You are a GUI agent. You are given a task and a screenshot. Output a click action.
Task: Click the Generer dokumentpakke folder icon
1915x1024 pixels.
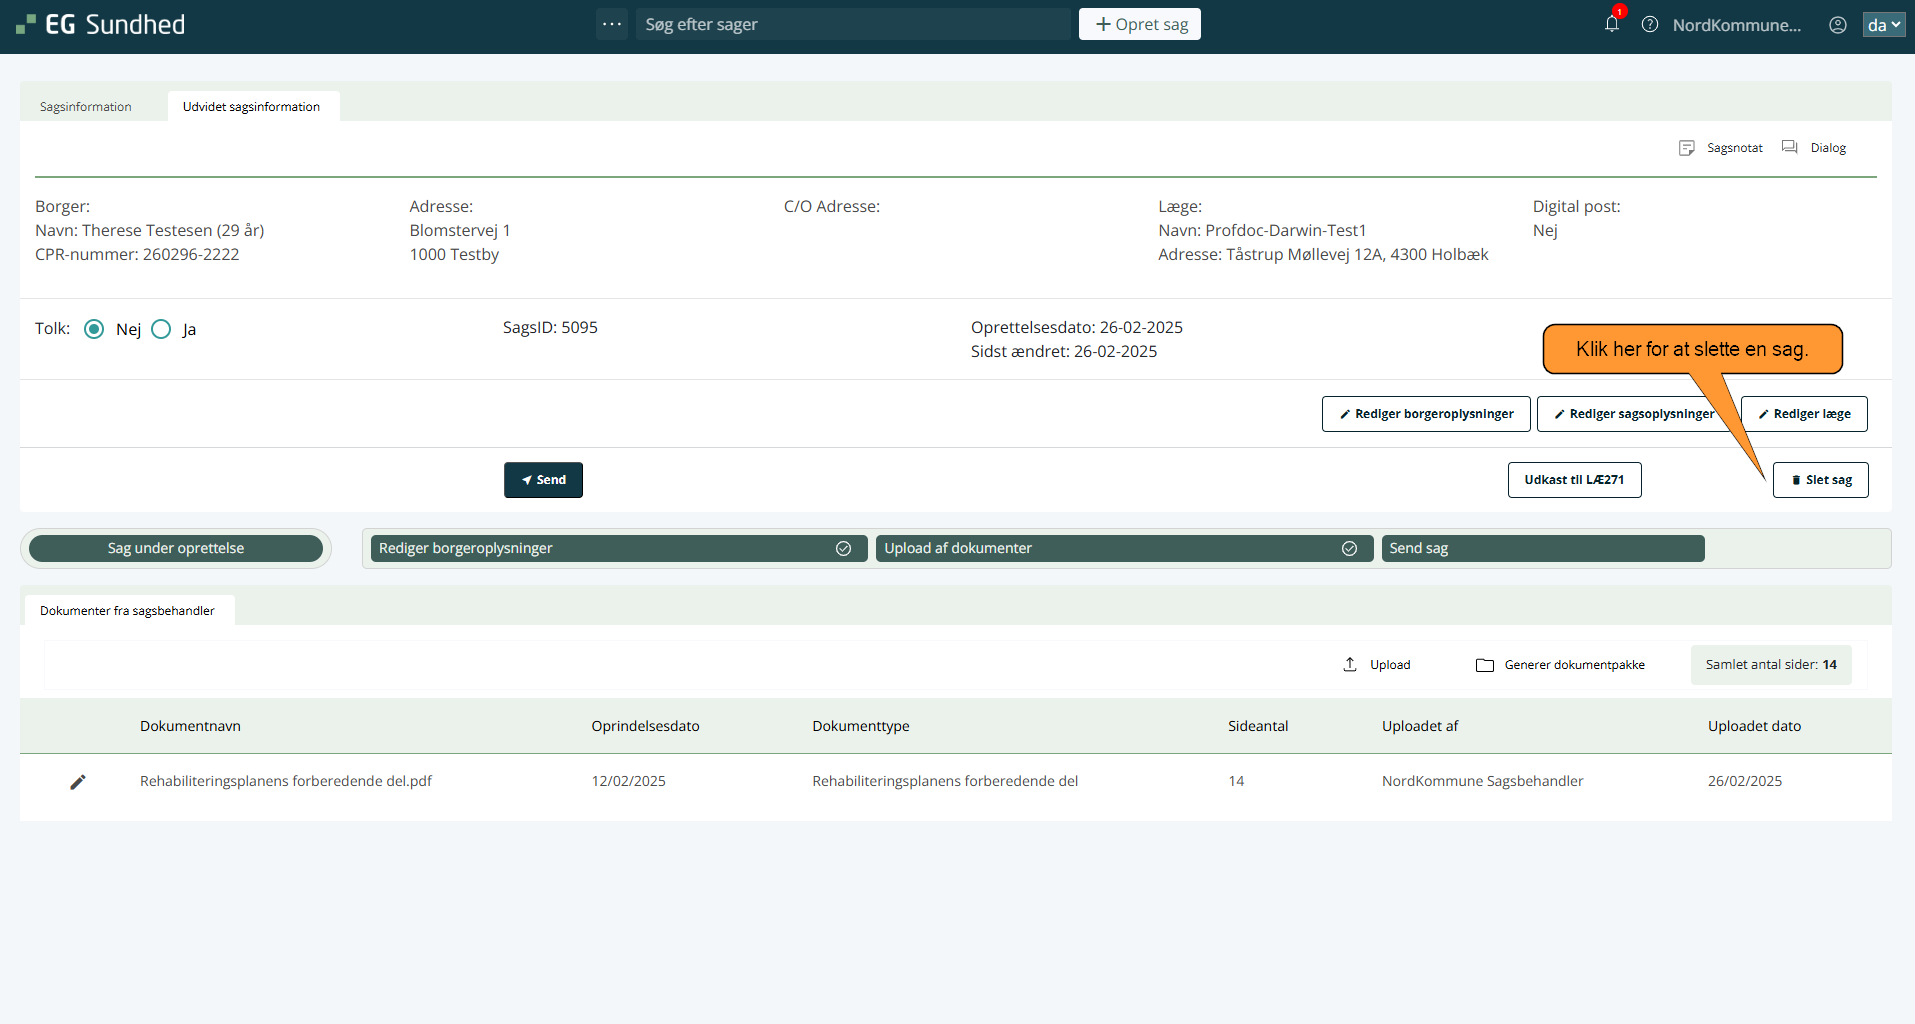point(1485,665)
